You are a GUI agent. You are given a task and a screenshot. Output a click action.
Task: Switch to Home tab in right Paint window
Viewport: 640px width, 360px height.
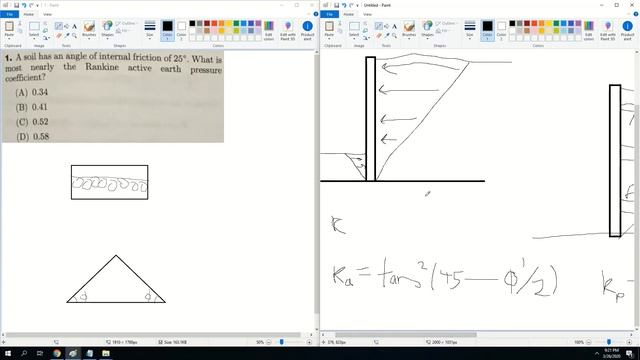point(349,14)
